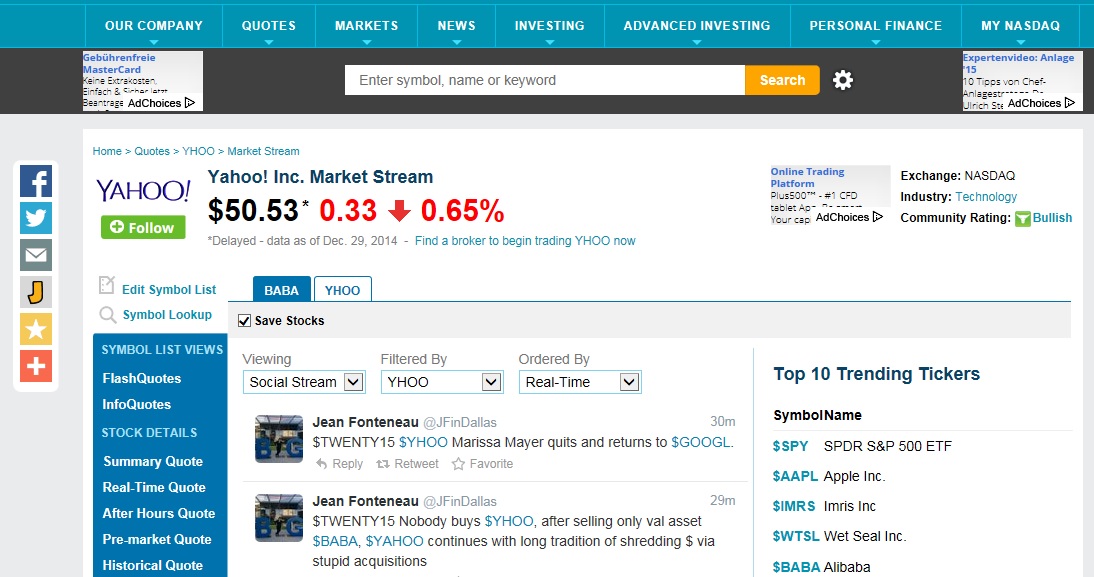This screenshot has width=1094, height=577.
Task: Go to Quotes breadcrumb link
Action: coord(152,151)
